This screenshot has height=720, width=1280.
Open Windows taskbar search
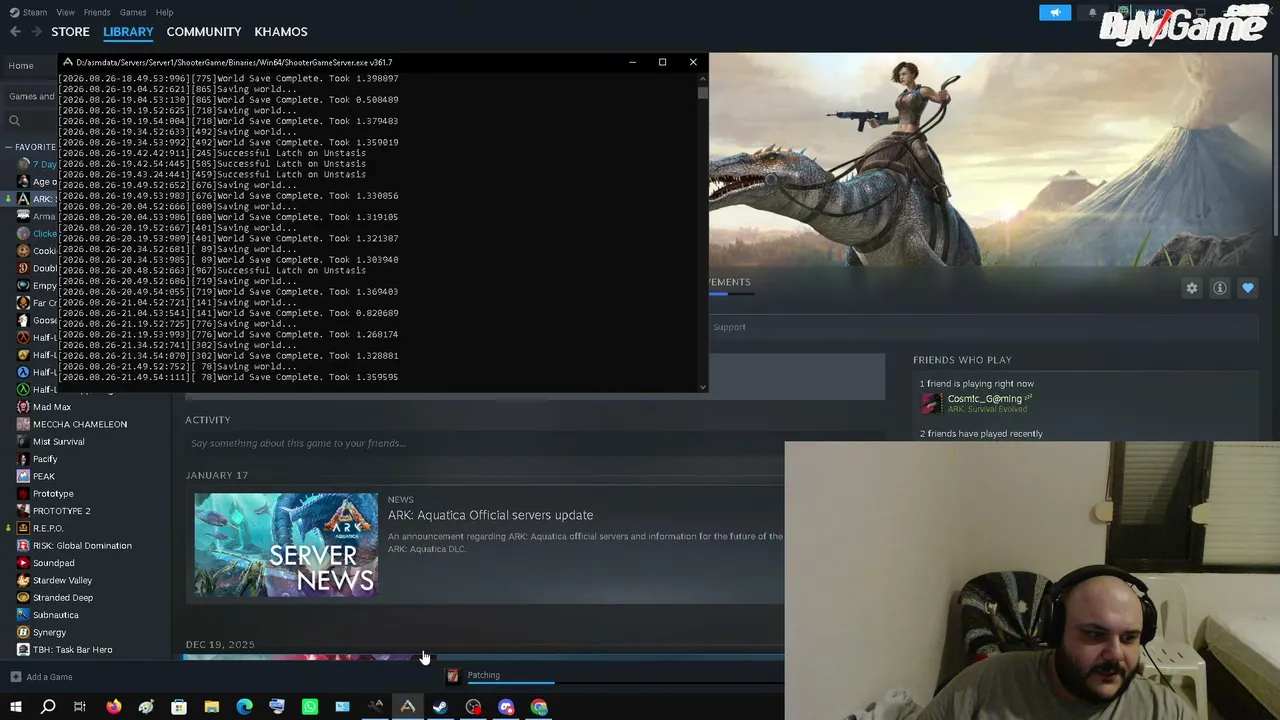coord(48,707)
